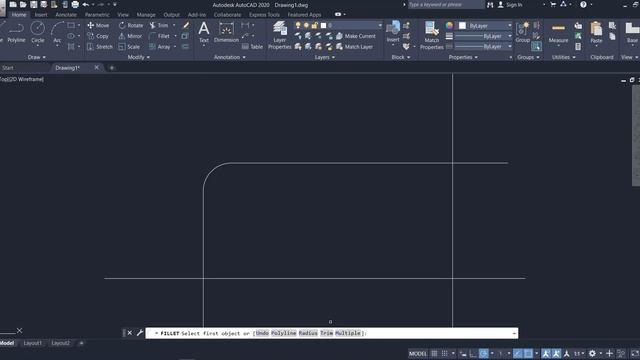Click the Undo arrow in quick access toolbar
Screen dimensions: 640x360
click(x=85, y=4)
